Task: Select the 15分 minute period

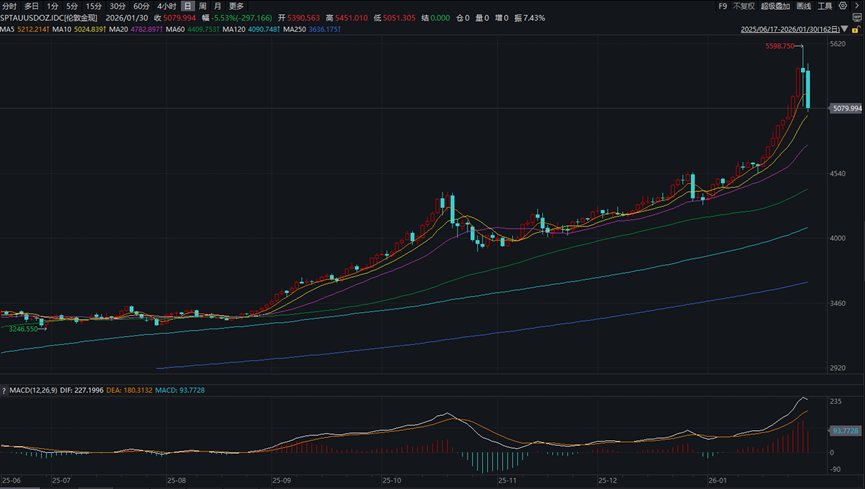Action: pos(93,6)
